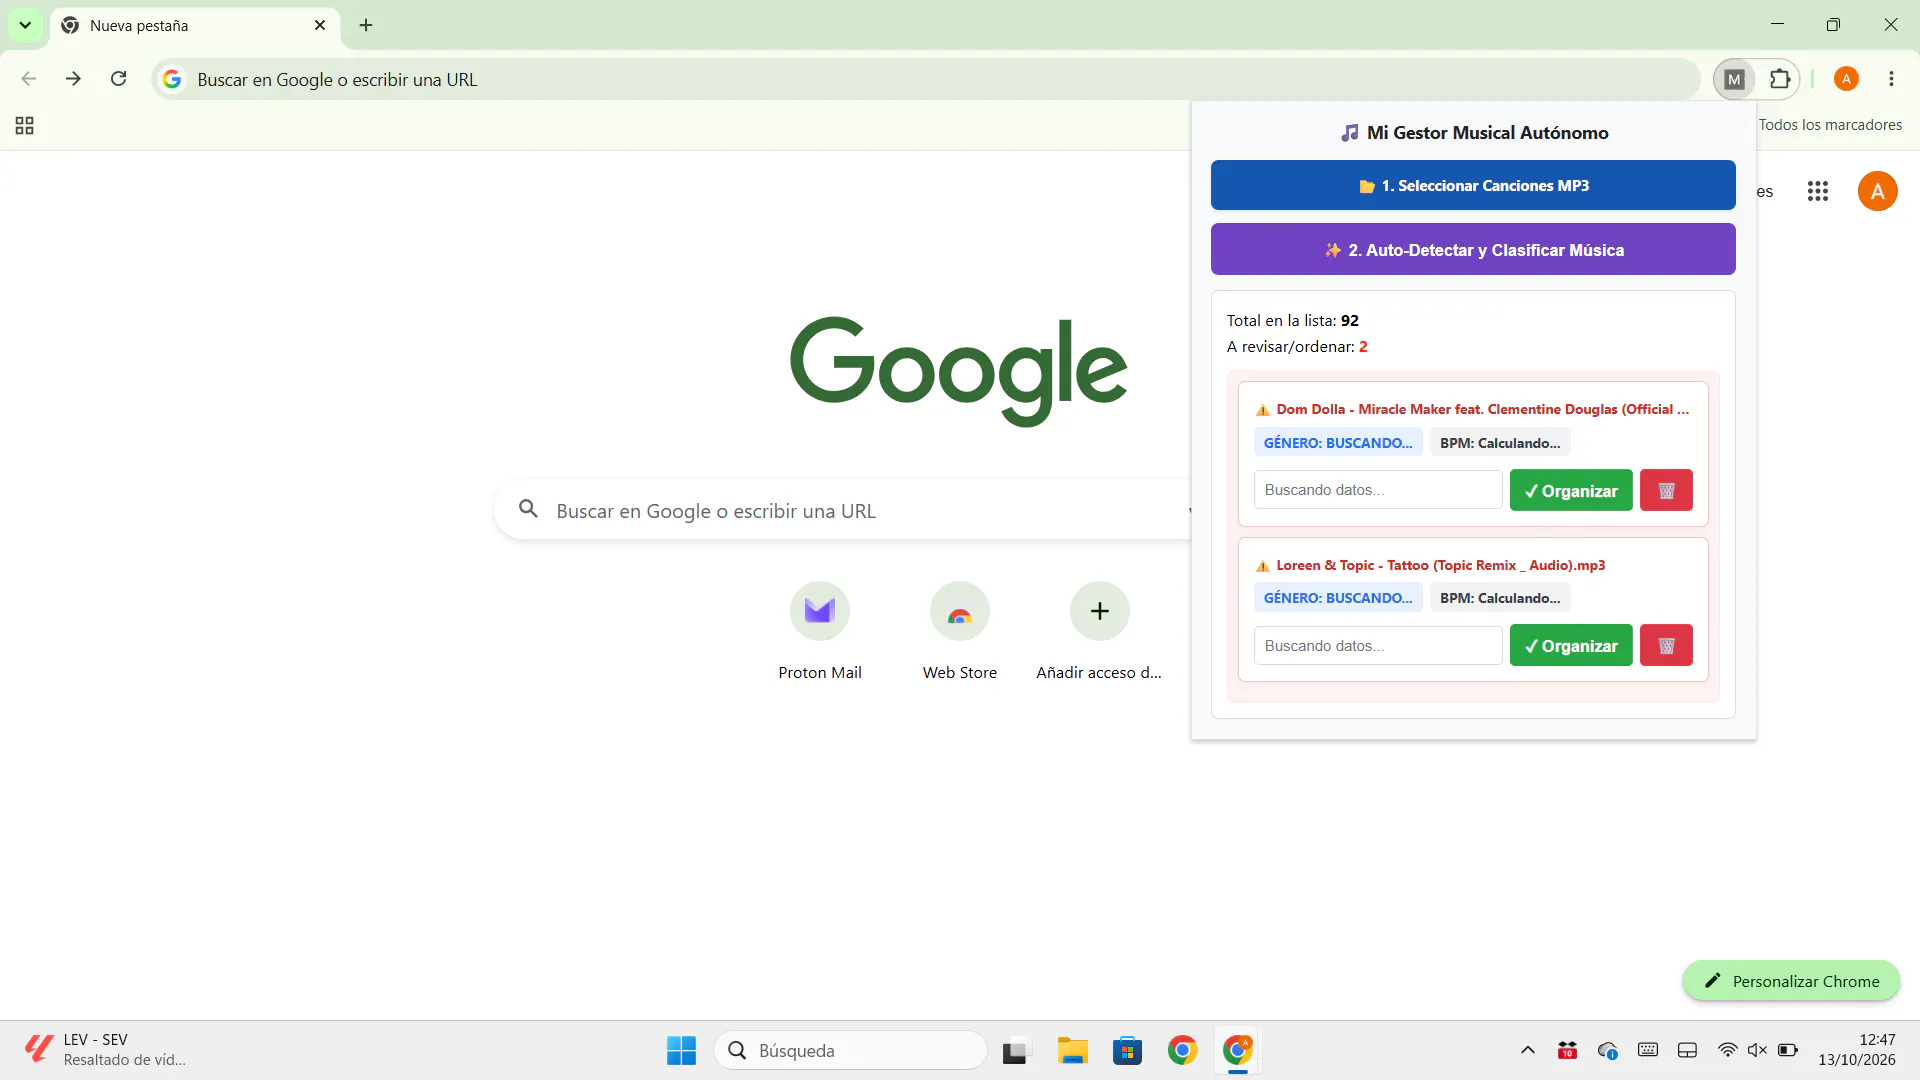Screen dimensions: 1920x1080
Task: Click the Dom Dolla song title
Action: (x=1482, y=409)
